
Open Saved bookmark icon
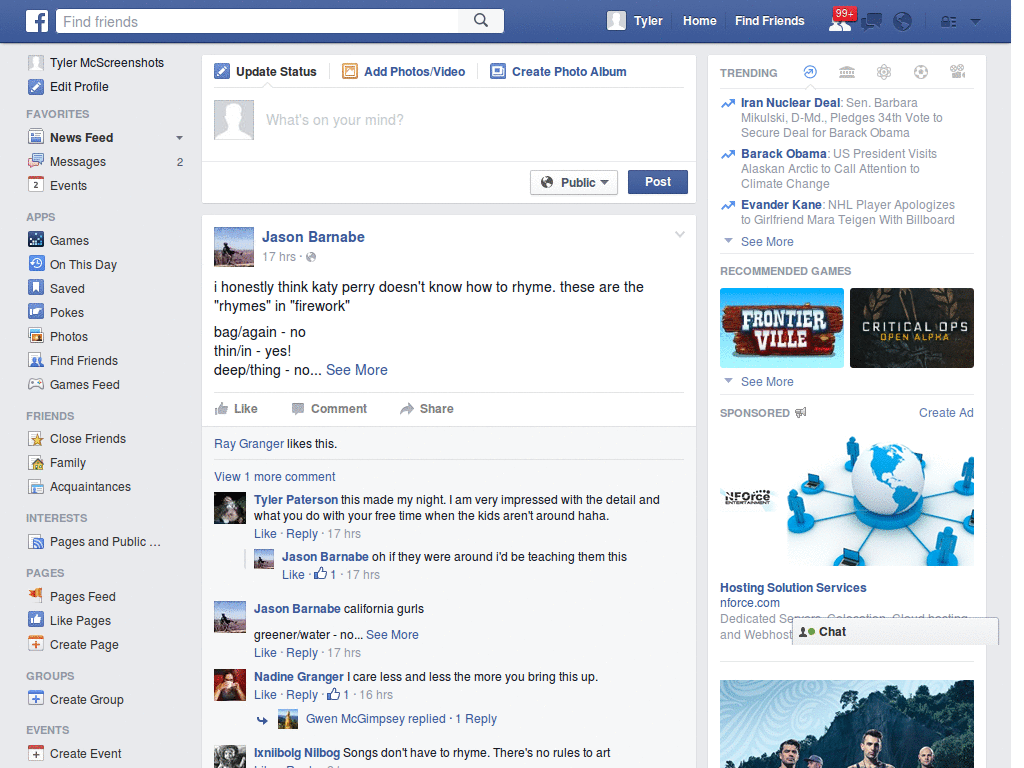(x=36, y=288)
